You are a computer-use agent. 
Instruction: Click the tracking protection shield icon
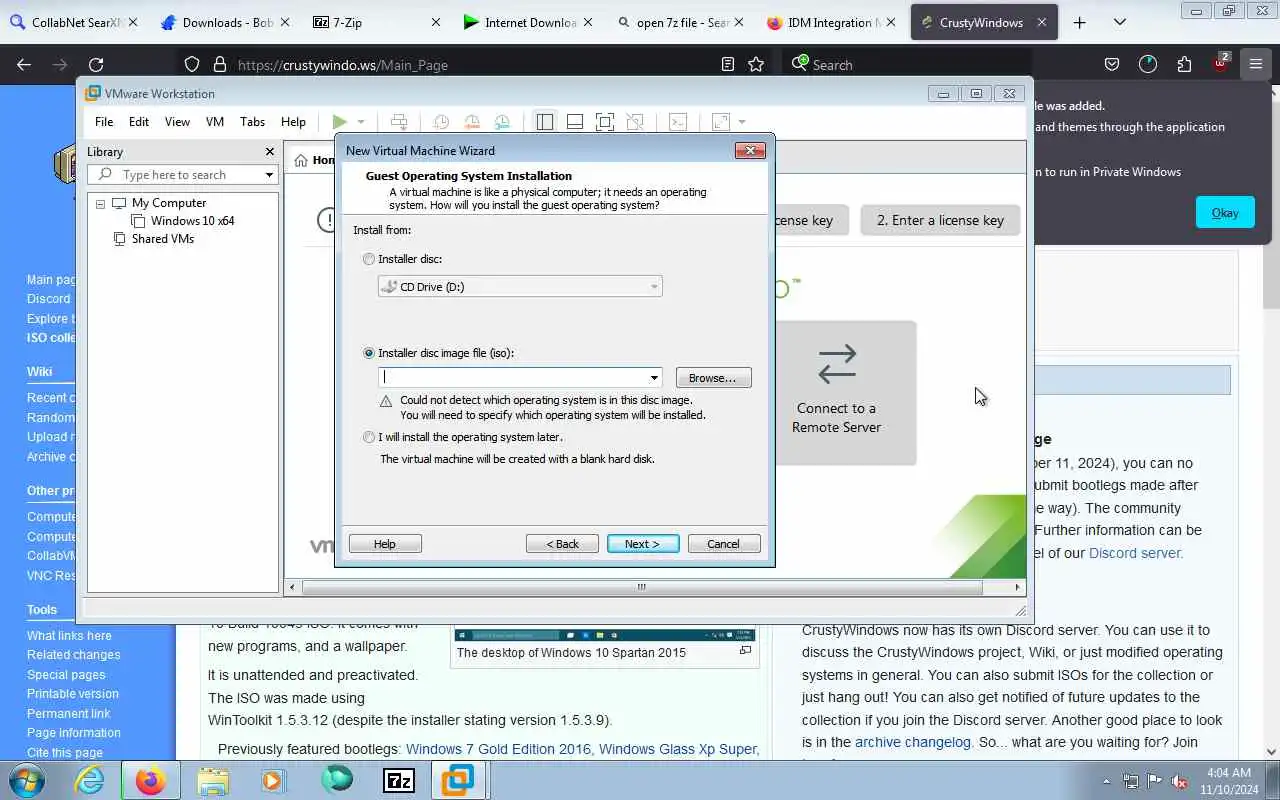pos(192,64)
